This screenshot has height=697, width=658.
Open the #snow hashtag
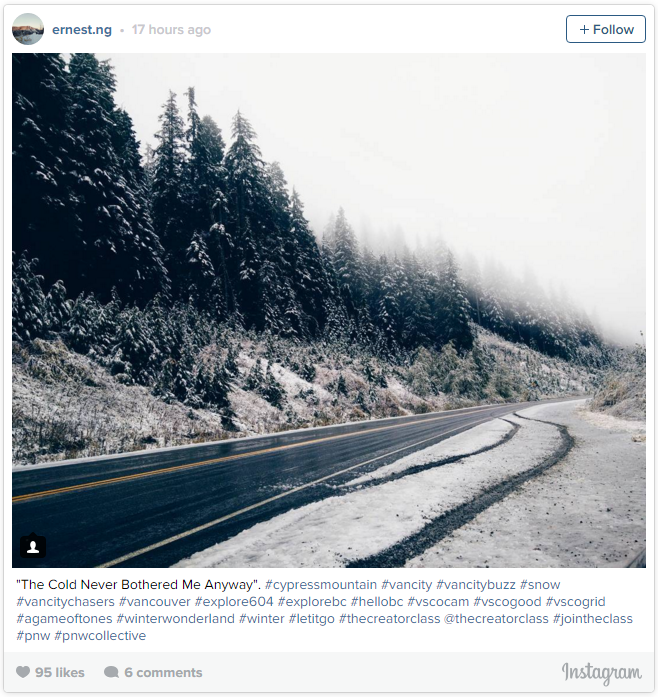pos(540,585)
